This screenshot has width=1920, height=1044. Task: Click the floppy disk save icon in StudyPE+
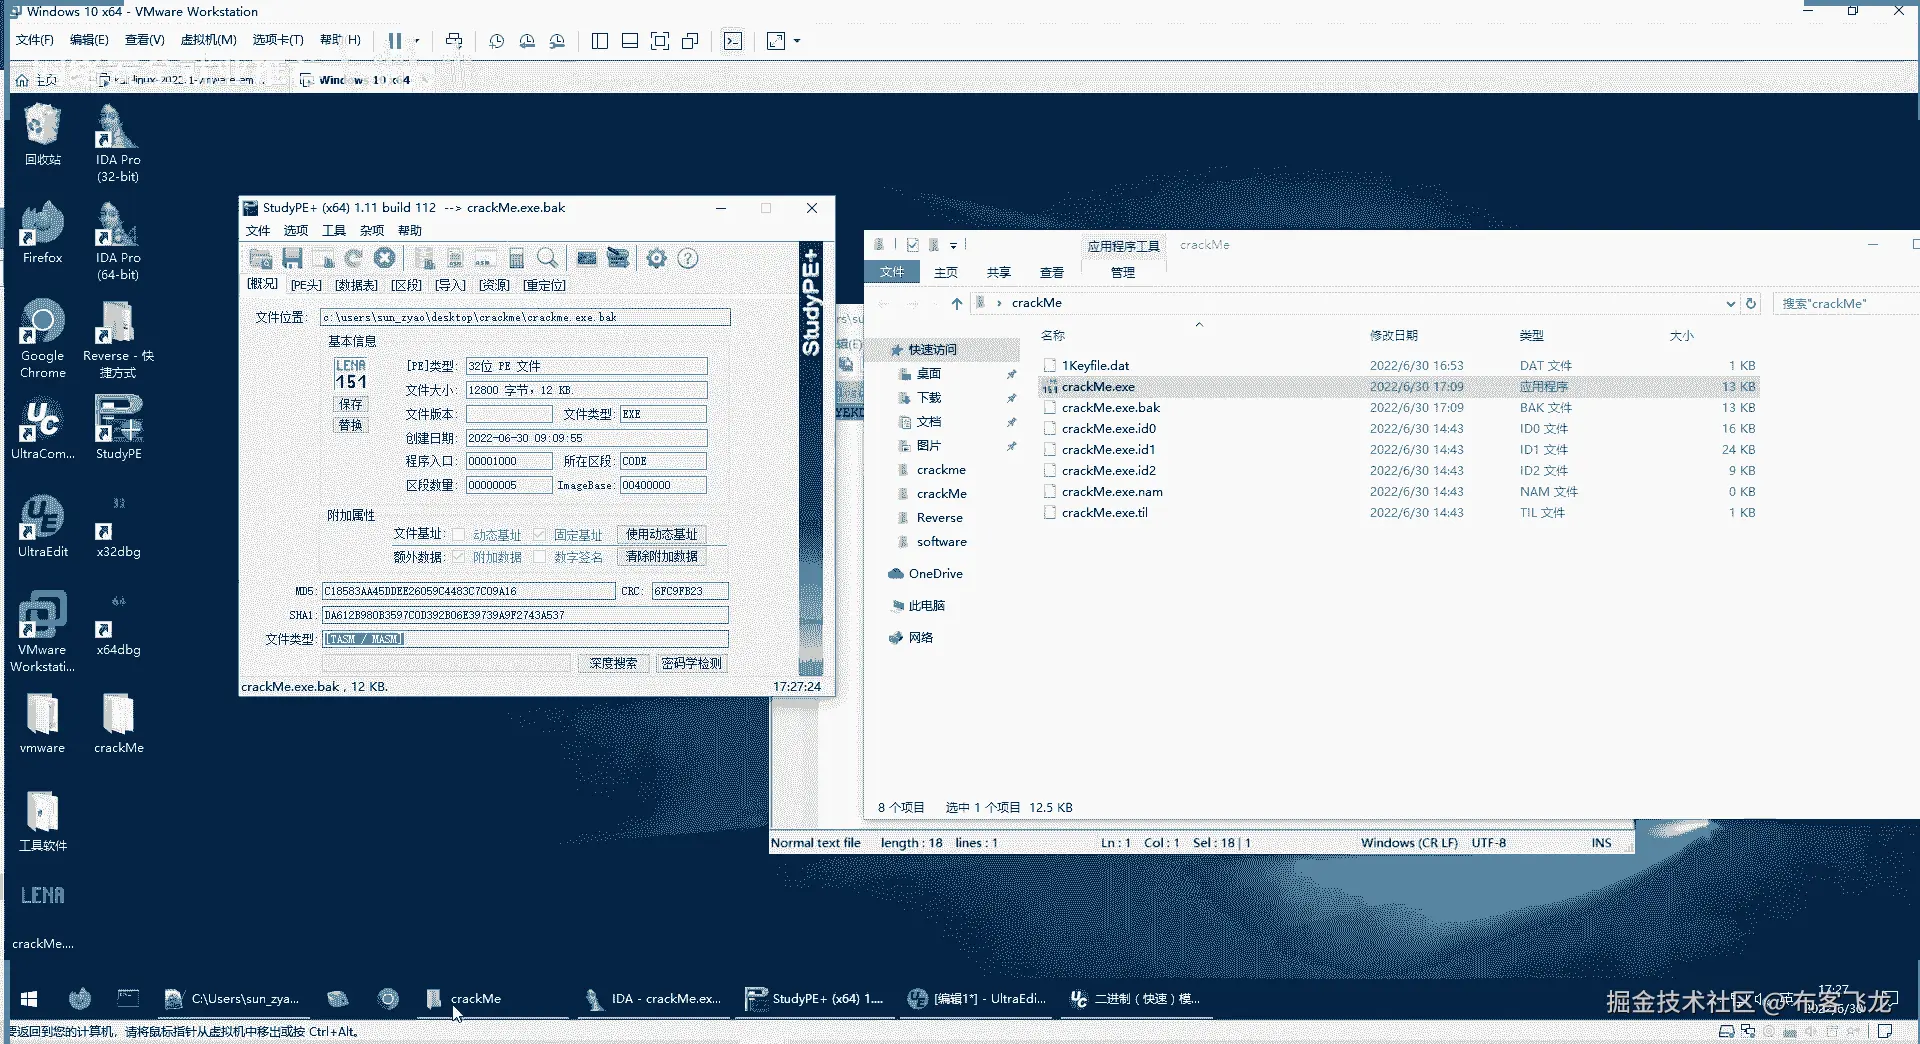pos(292,259)
